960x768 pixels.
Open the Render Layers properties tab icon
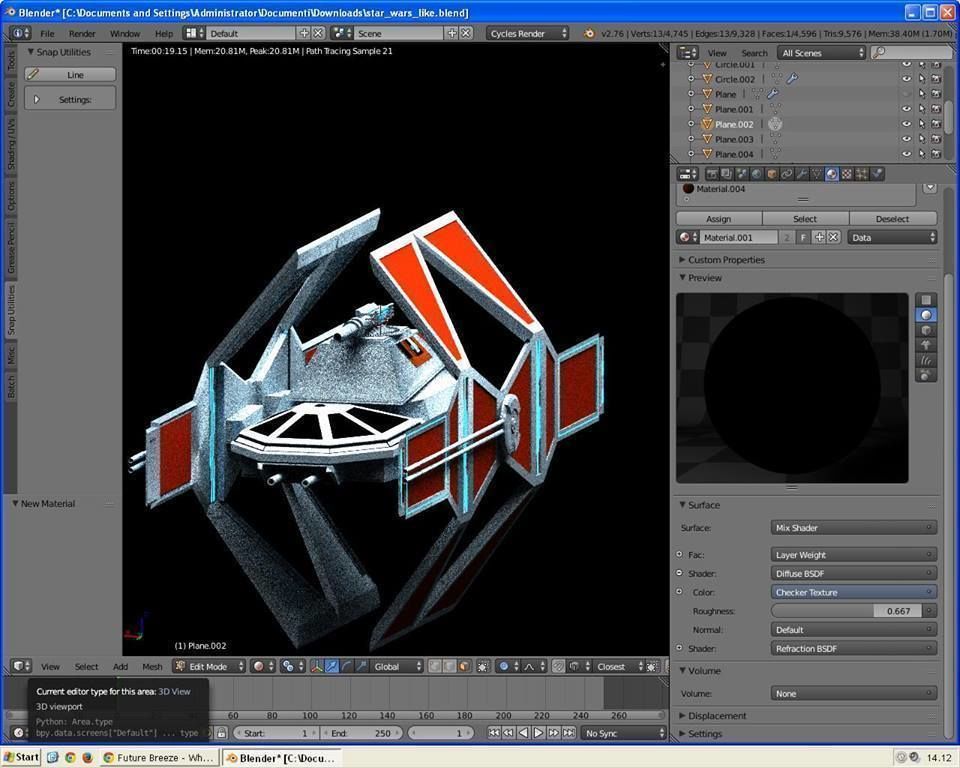coord(727,175)
